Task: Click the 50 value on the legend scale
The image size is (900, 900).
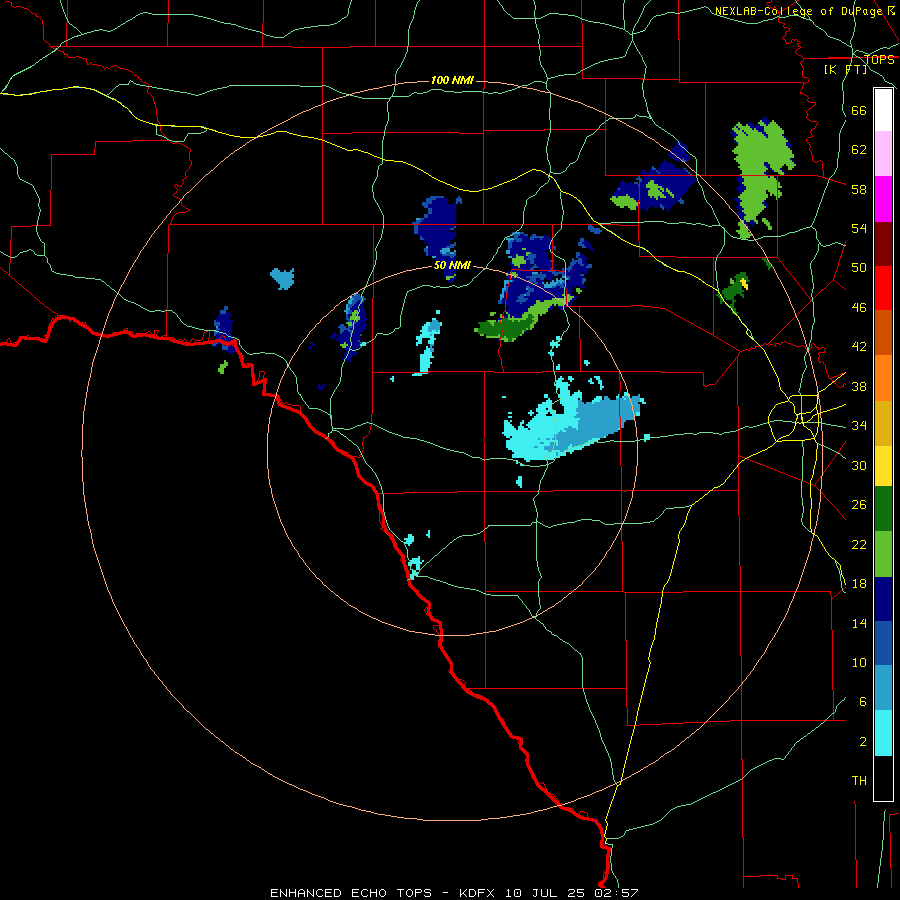Action: click(859, 268)
